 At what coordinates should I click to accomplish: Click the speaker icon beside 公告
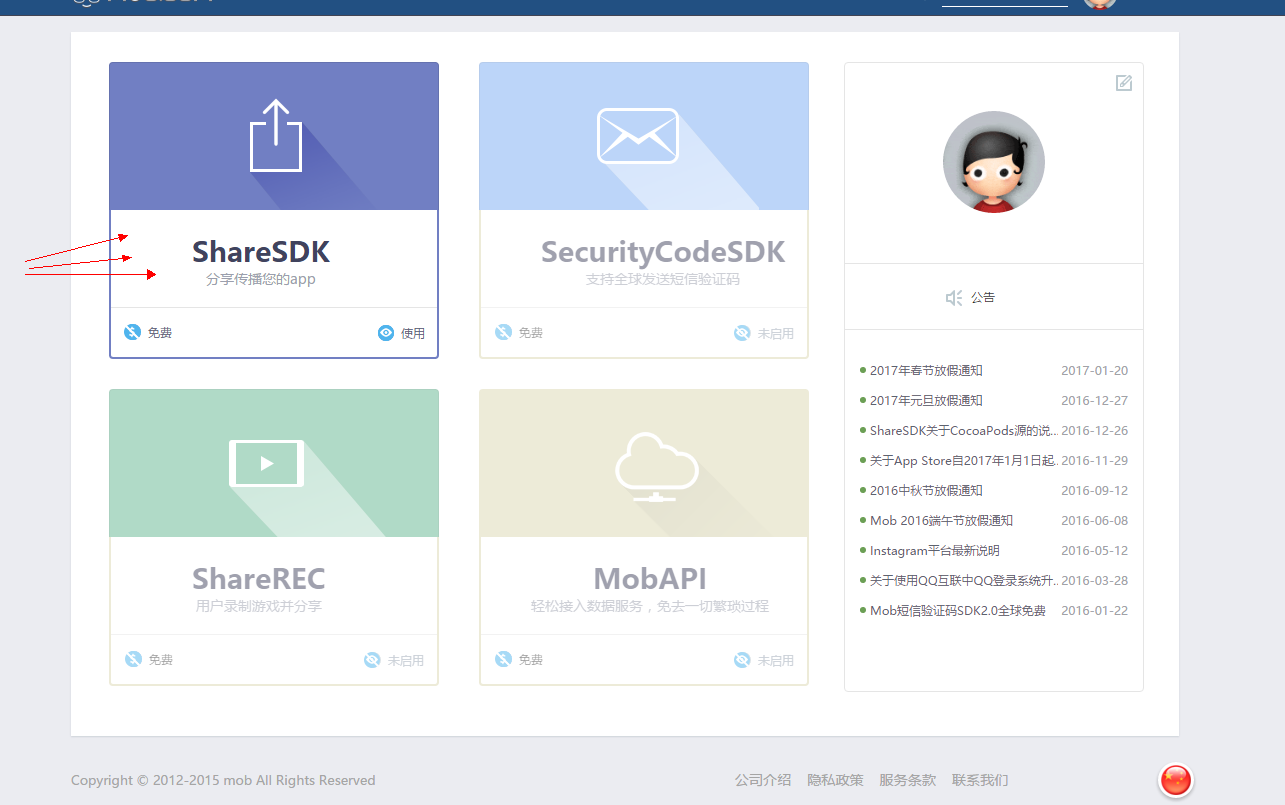point(954,298)
